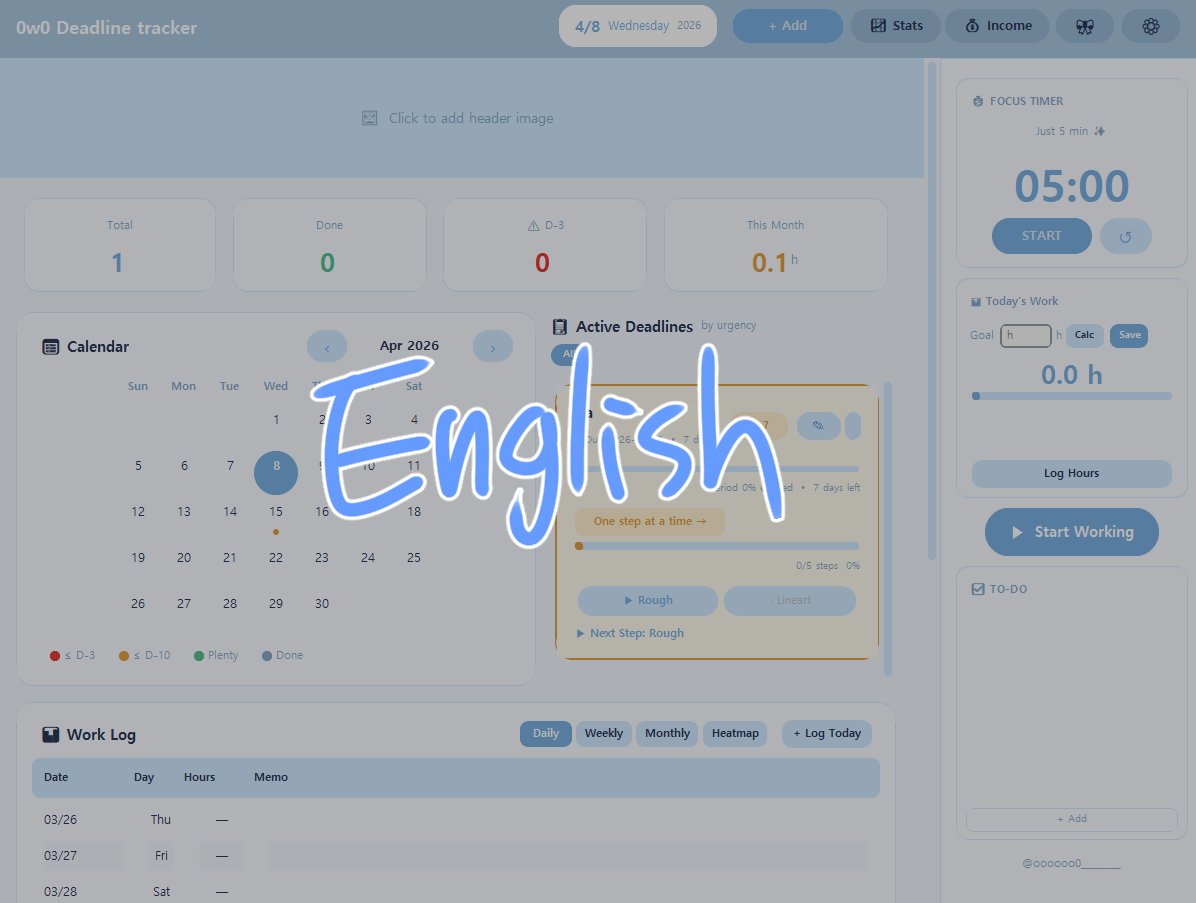Viewport: 1196px width, 903px height.
Task: Click the Focus Timer stopwatch icon
Action: (x=978, y=101)
